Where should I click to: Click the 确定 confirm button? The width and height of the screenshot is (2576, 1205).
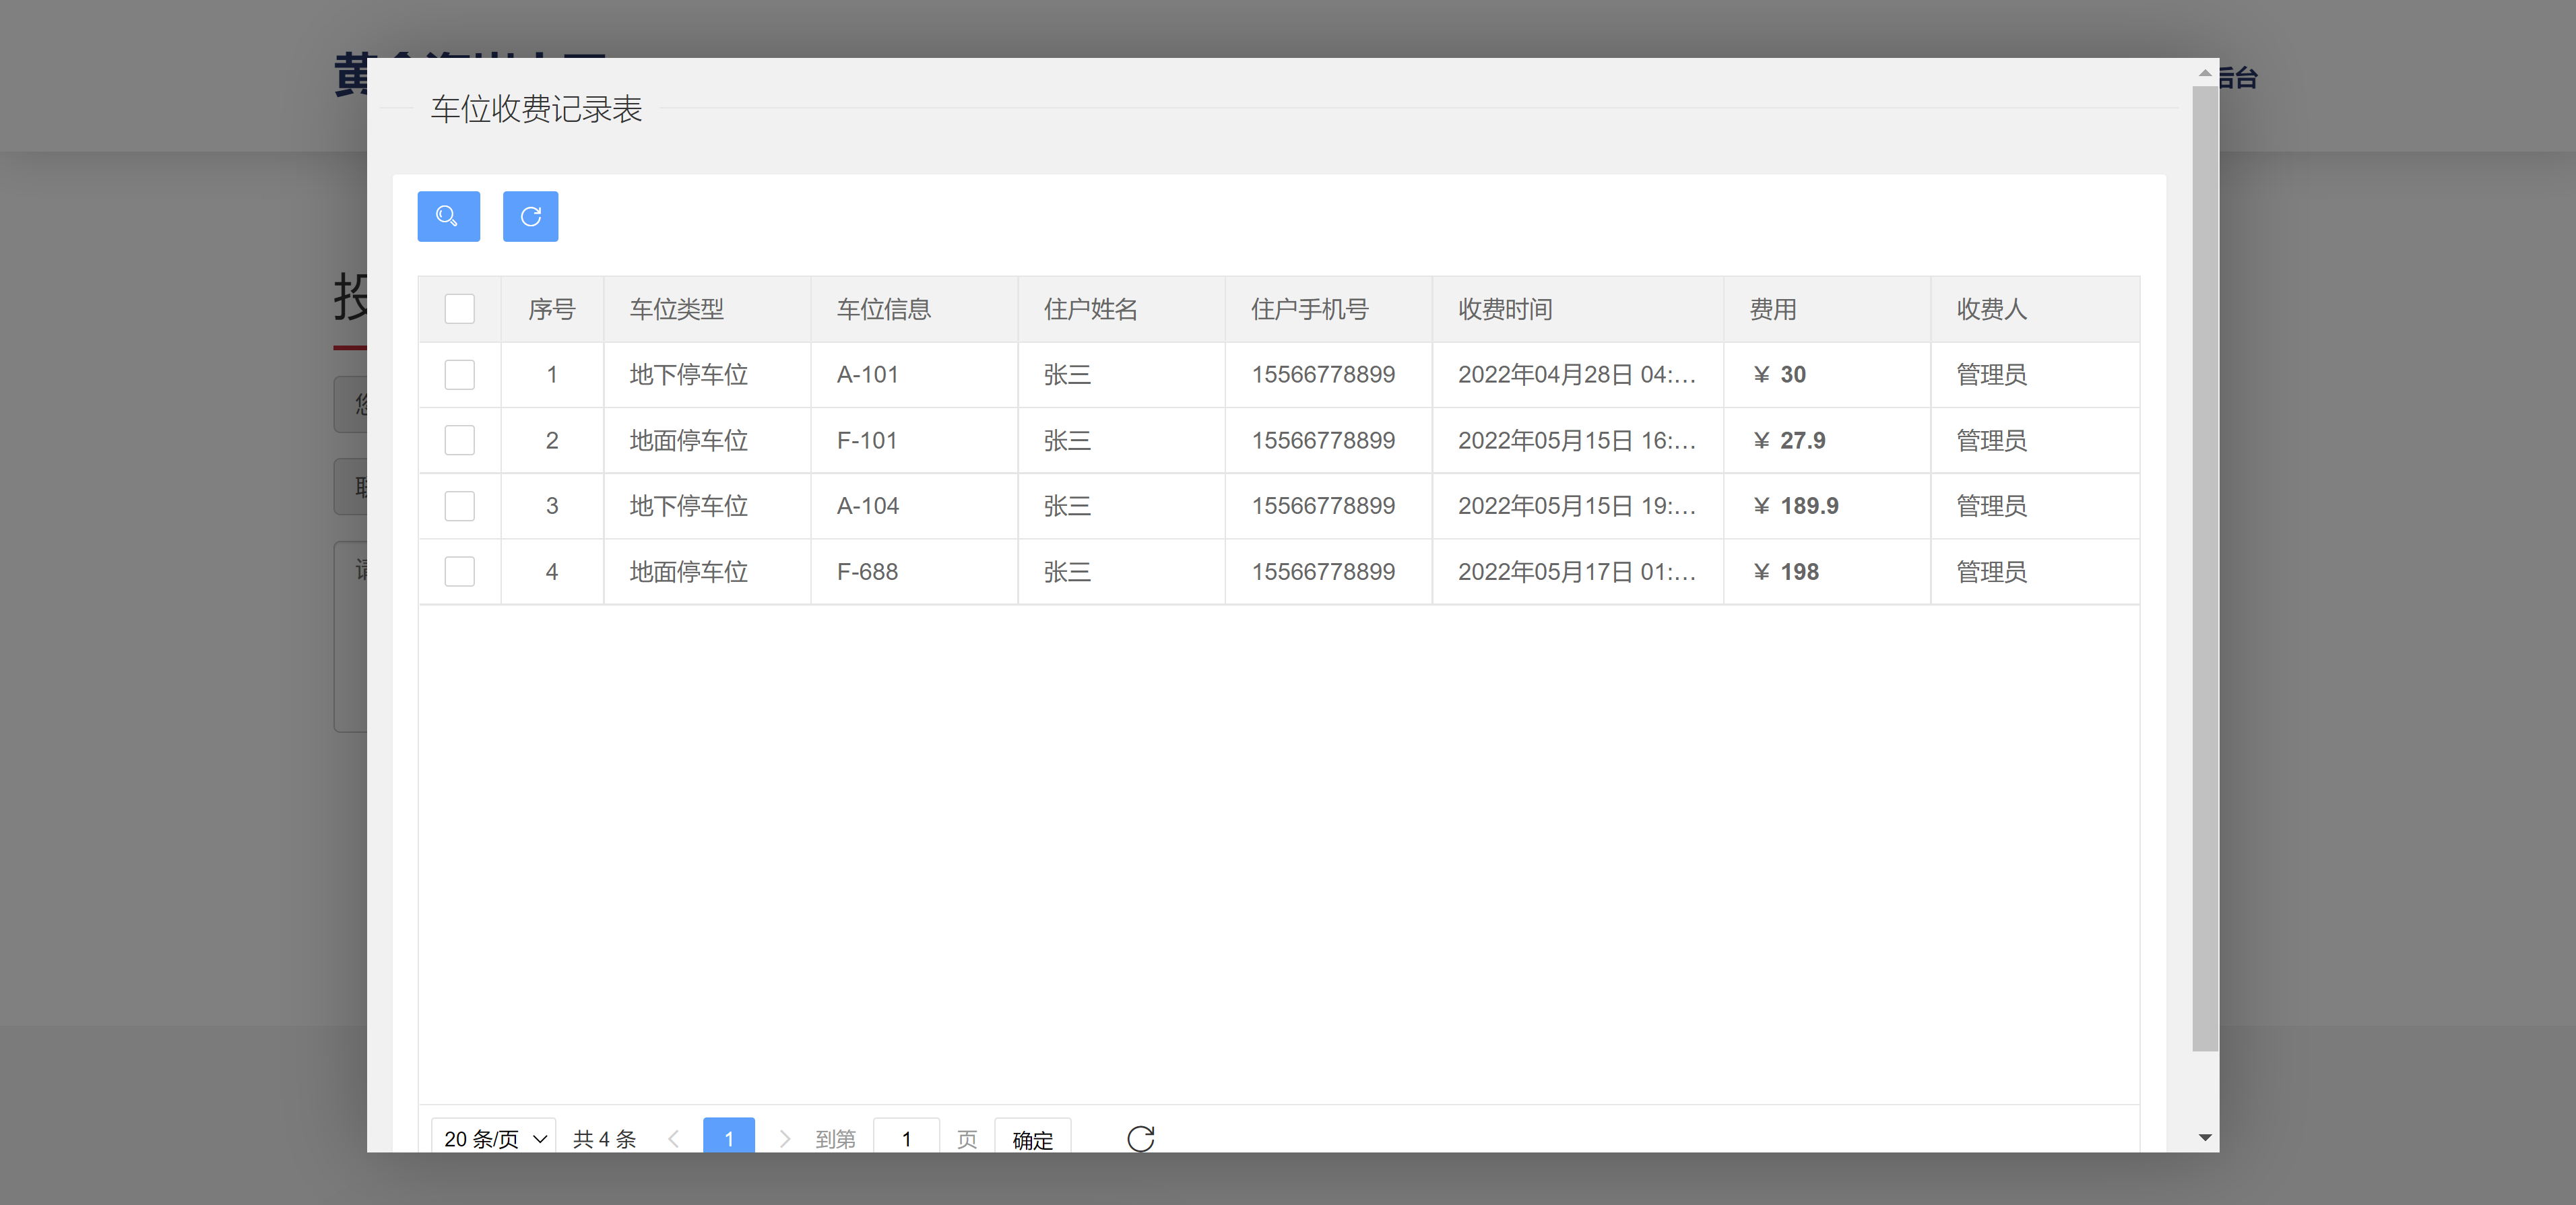pyautogui.click(x=1032, y=1139)
